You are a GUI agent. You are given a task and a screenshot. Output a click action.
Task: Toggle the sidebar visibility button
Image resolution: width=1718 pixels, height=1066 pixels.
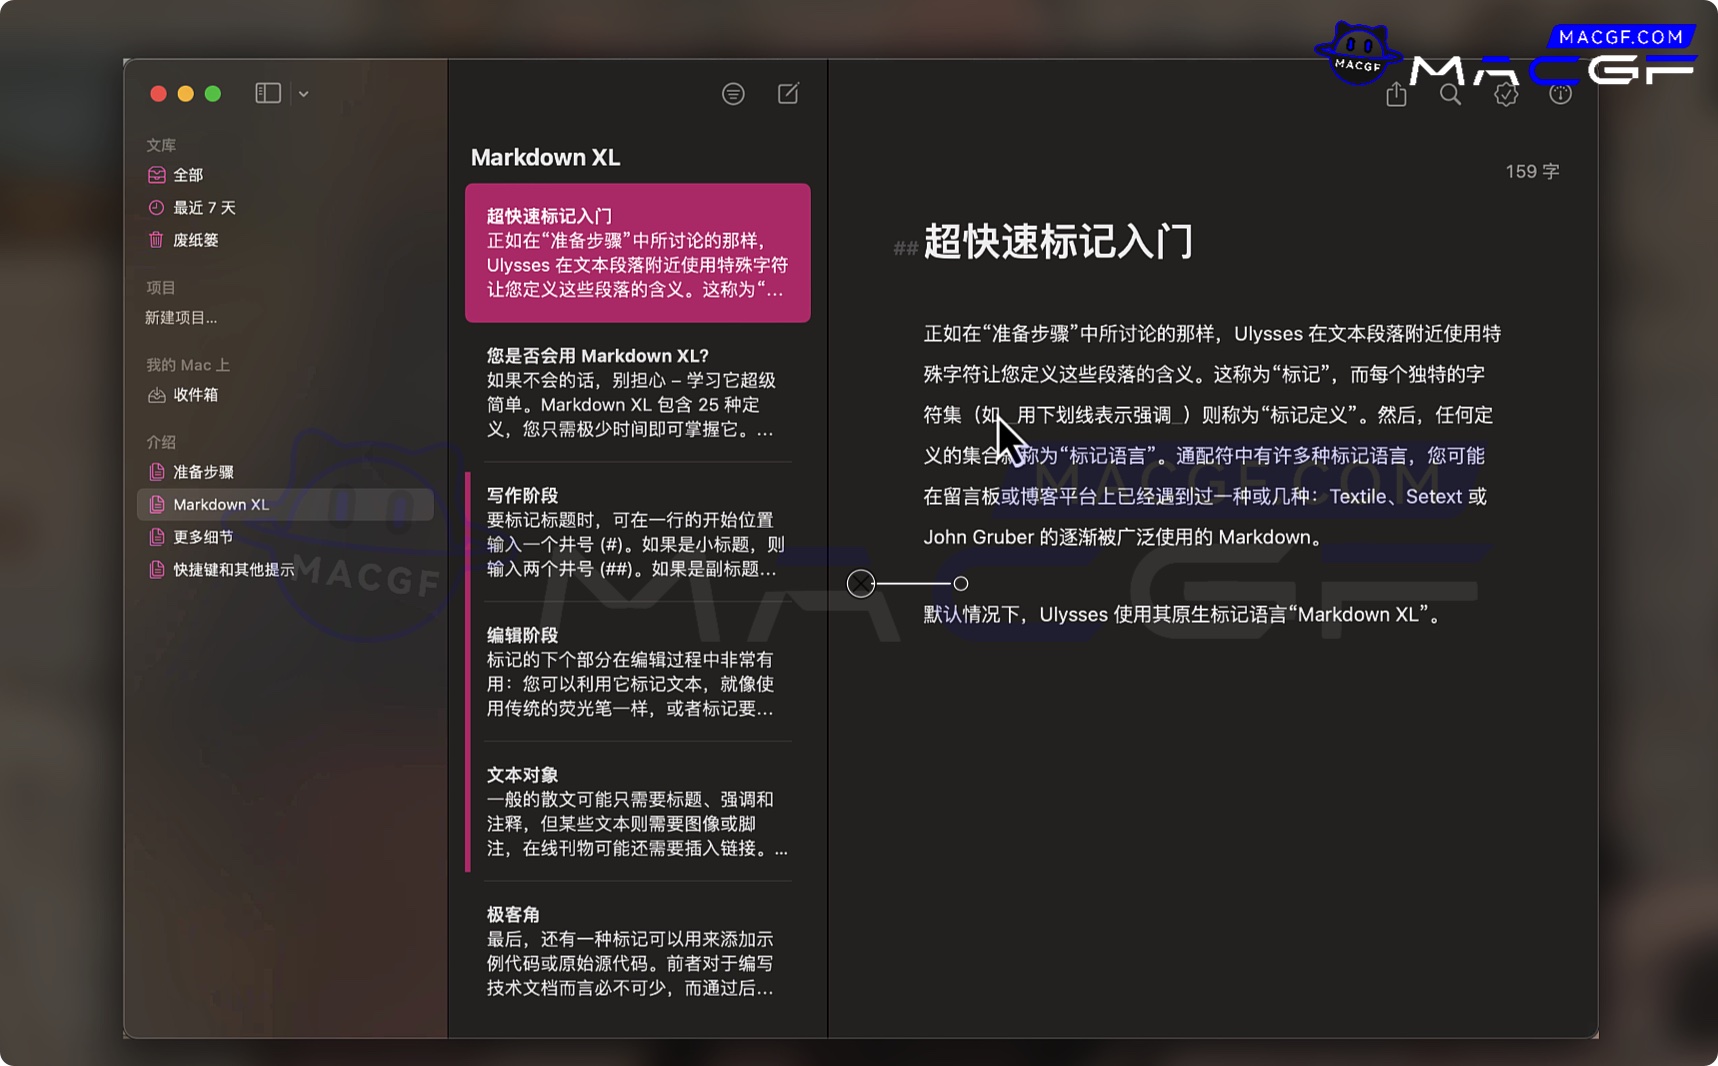pyautogui.click(x=268, y=93)
